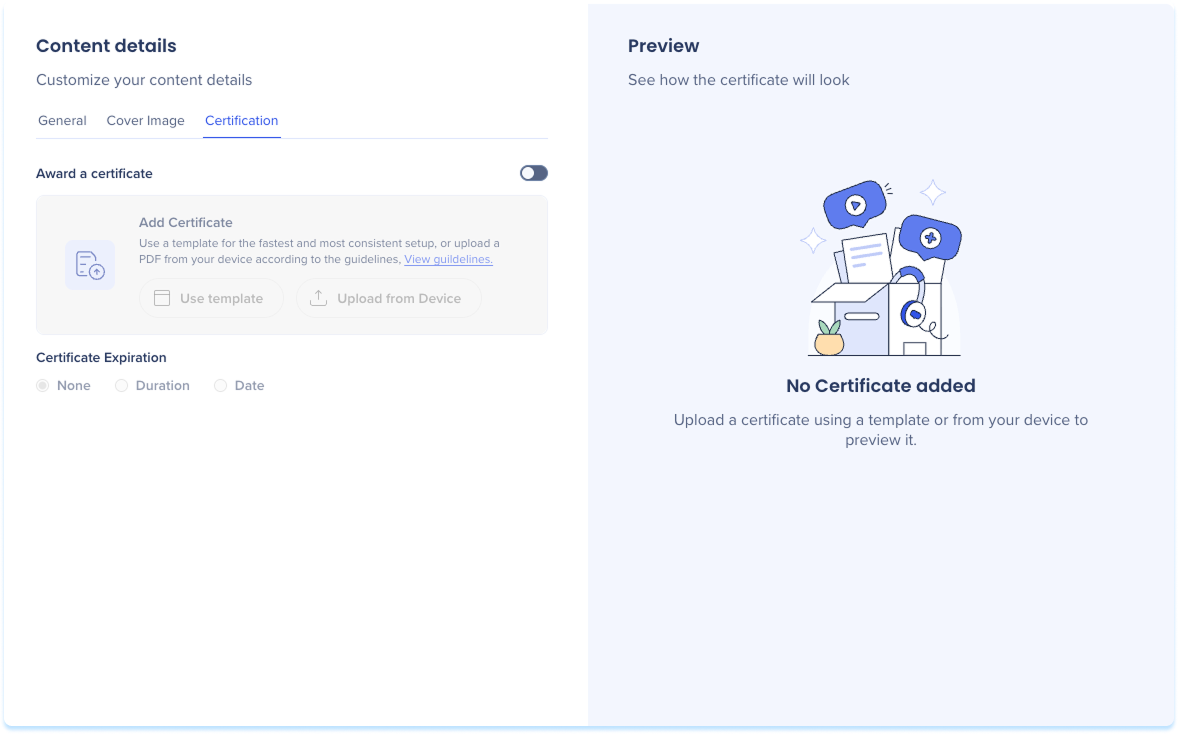Viewport: 1178px width, 734px height.
Task: Click the plus speech bubble in the illustration
Action: (930, 238)
